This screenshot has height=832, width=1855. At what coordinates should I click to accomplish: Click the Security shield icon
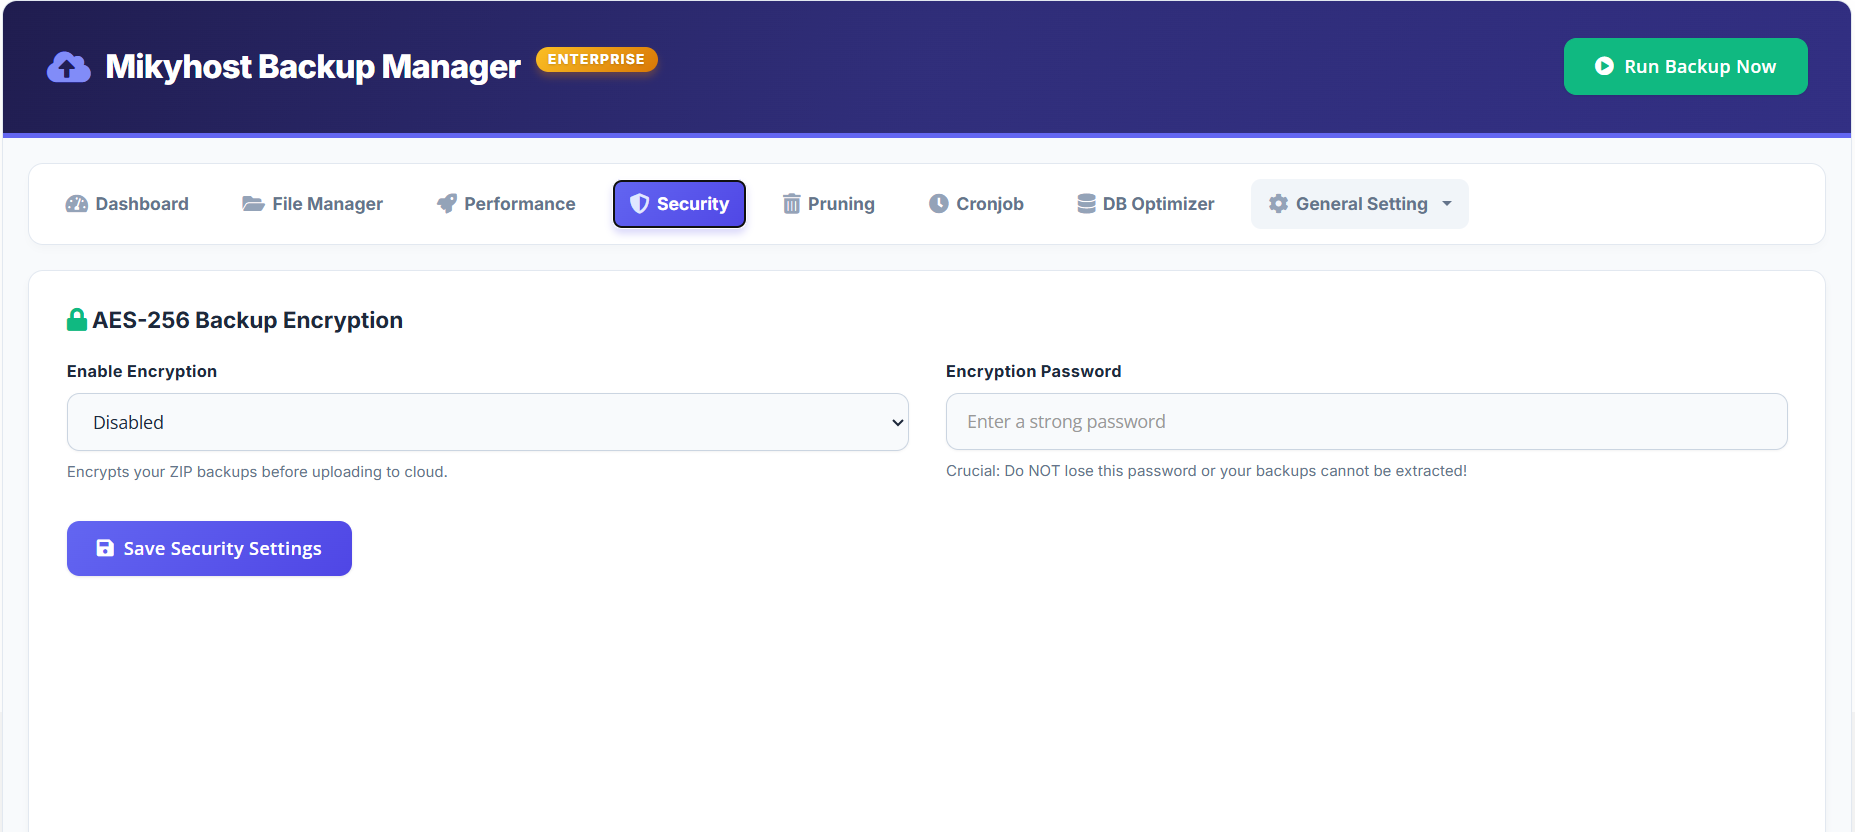(x=640, y=204)
